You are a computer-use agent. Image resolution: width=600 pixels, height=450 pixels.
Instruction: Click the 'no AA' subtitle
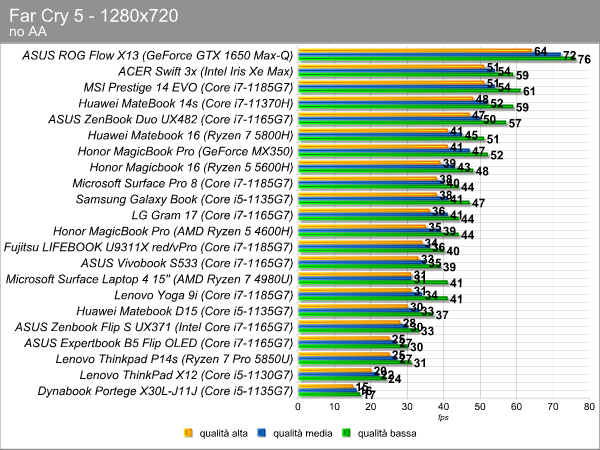pyautogui.click(x=28, y=32)
